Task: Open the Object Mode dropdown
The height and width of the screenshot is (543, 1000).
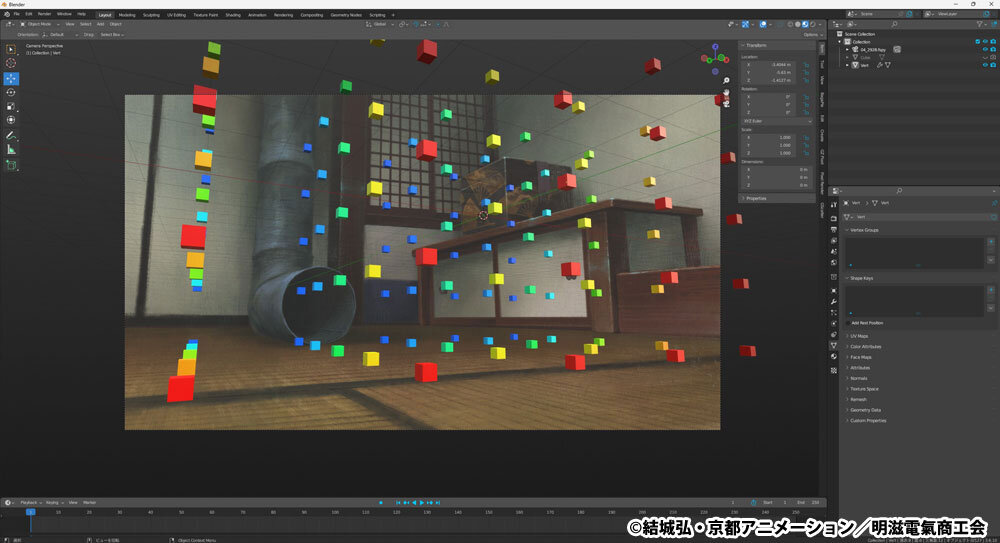Action: coord(40,24)
